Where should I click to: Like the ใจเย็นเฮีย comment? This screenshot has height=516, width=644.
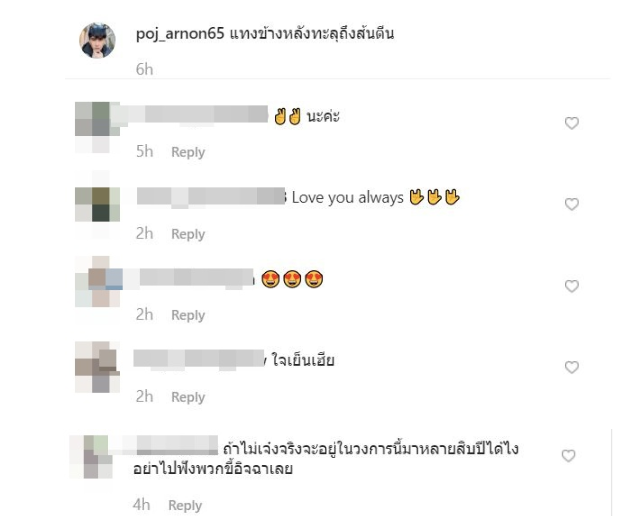pyautogui.click(x=572, y=367)
